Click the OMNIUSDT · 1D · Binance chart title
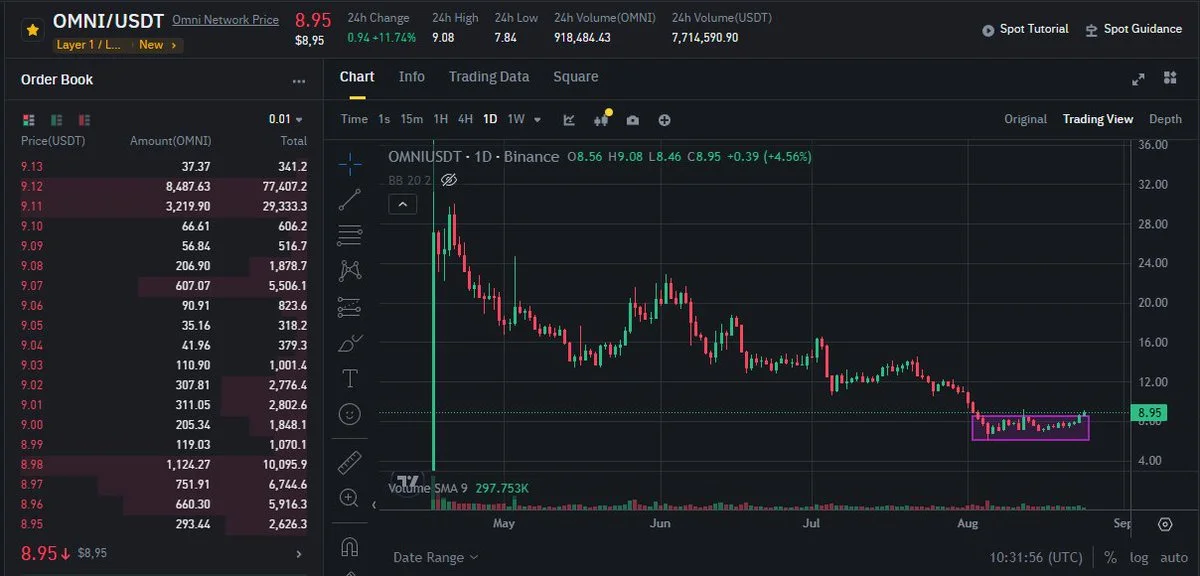Screen dimensions: 1200x576 (474, 157)
